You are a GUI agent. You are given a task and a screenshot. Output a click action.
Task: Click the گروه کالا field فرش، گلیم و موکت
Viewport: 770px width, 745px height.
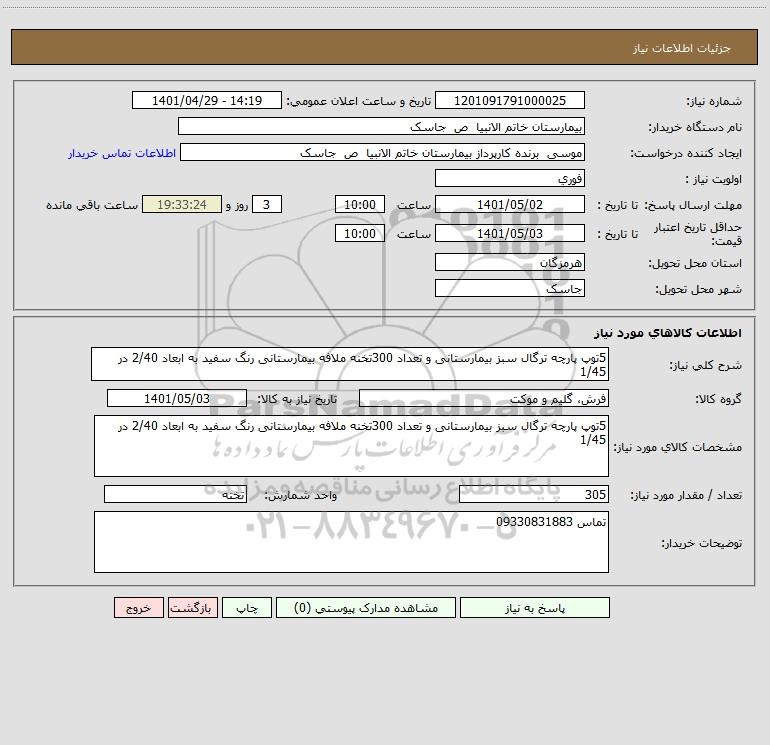[x=484, y=398]
